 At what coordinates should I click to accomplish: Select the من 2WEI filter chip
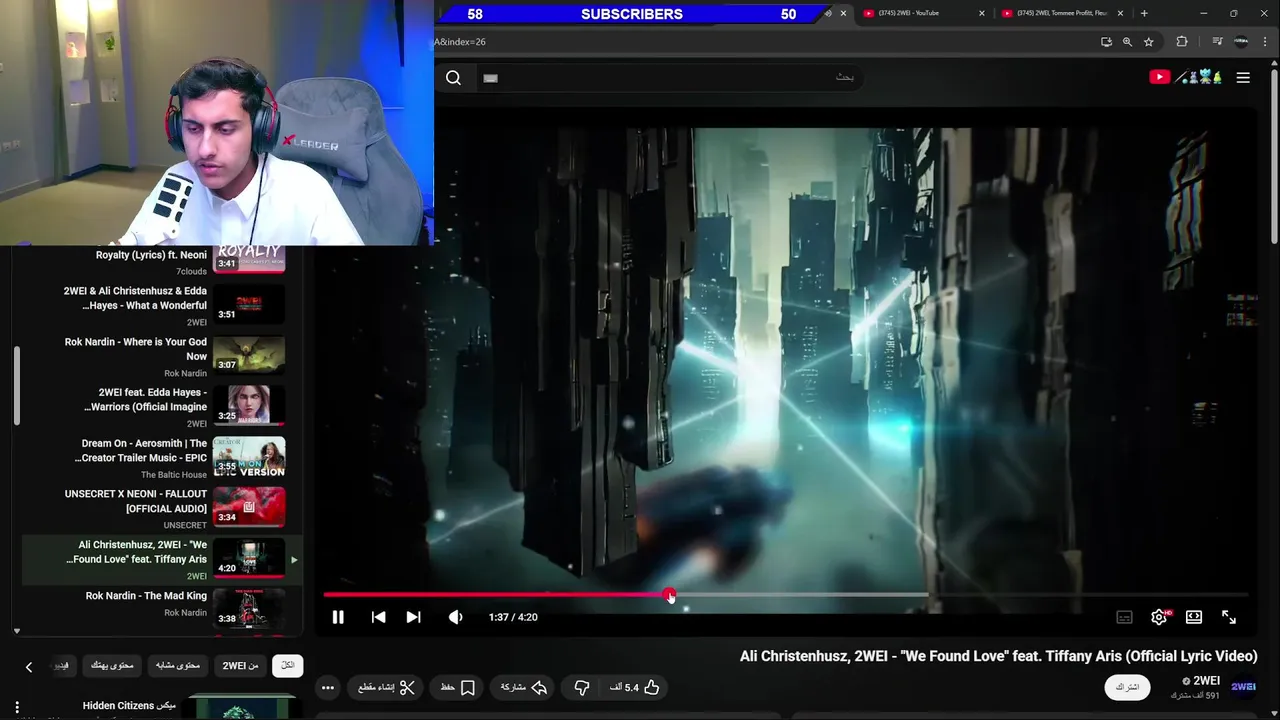tap(240, 665)
